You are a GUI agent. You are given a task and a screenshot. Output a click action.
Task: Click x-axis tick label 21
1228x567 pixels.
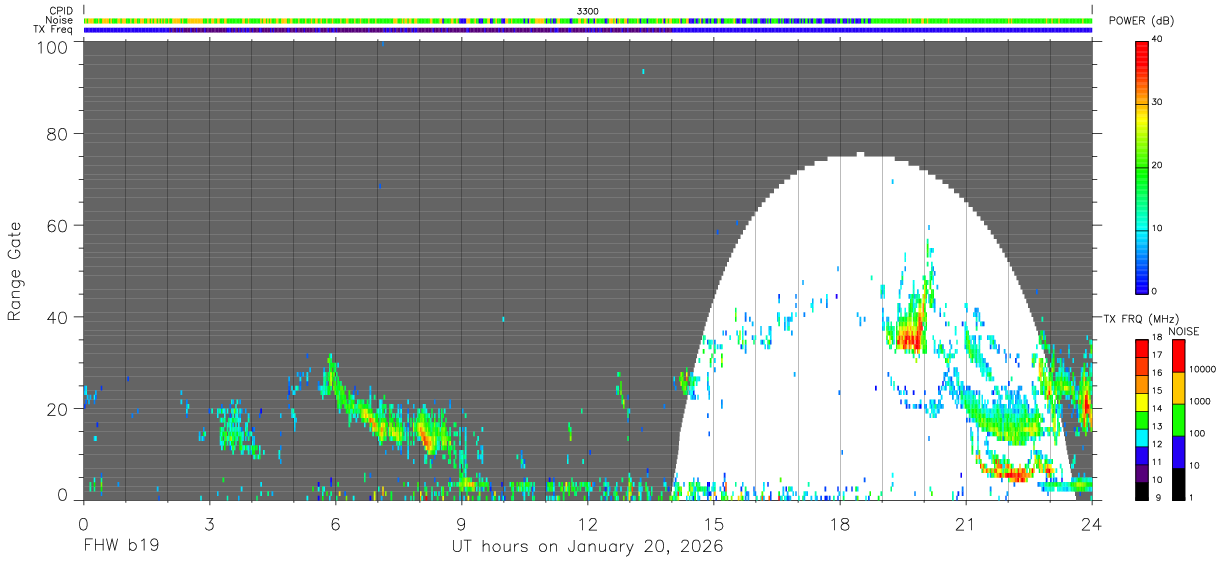pyautogui.click(x=965, y=523)
